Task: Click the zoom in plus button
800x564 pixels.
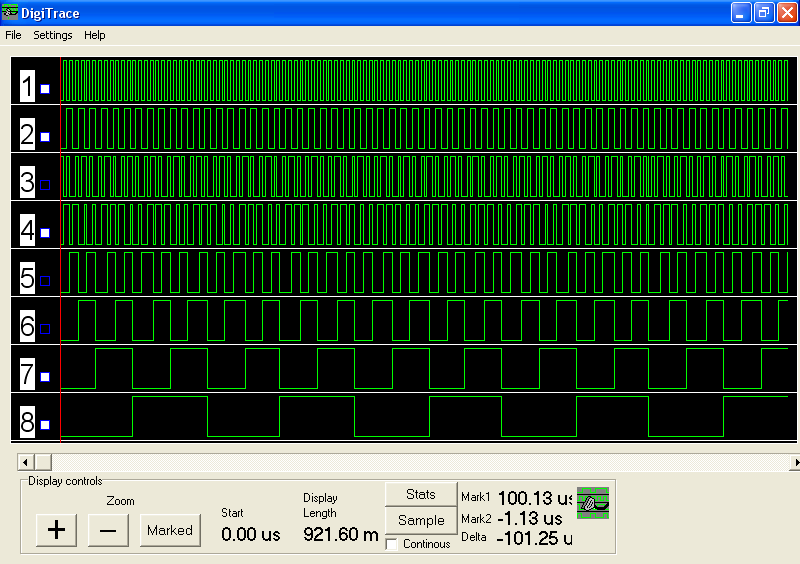Action: coord(57,530)
